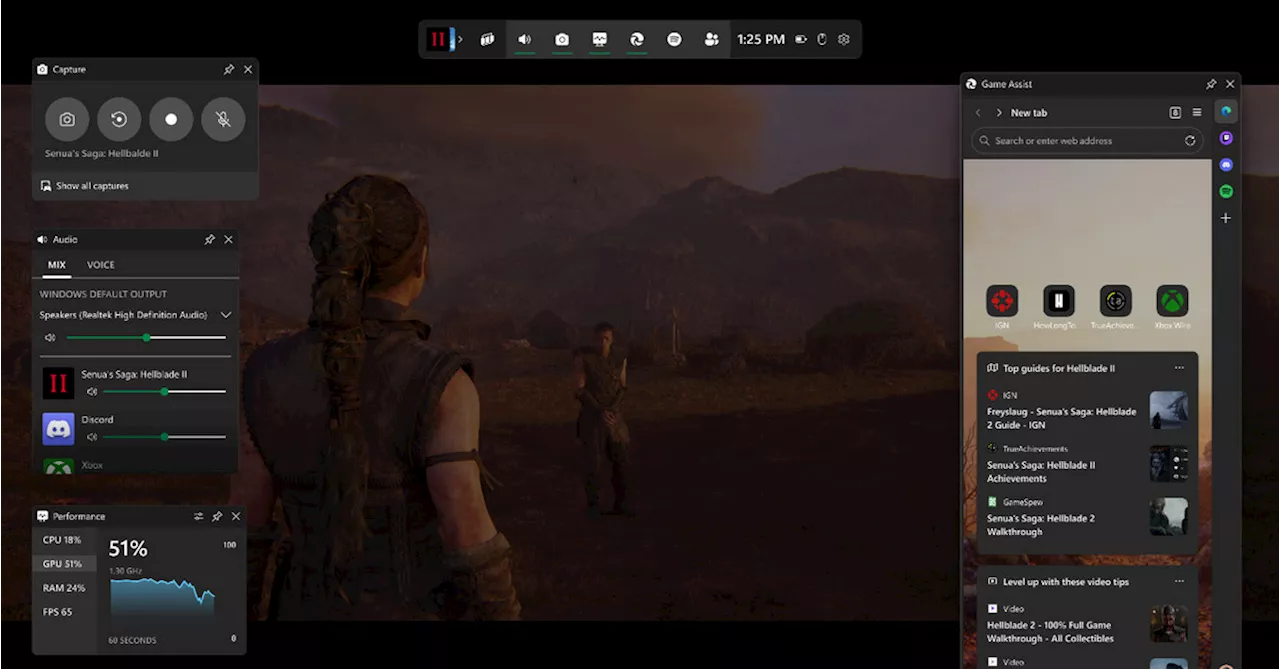The width and height of the screenshot is (1280, 669).
Task: Toggle Performance widget from Game Bar
Action: [x=599, y=39]
